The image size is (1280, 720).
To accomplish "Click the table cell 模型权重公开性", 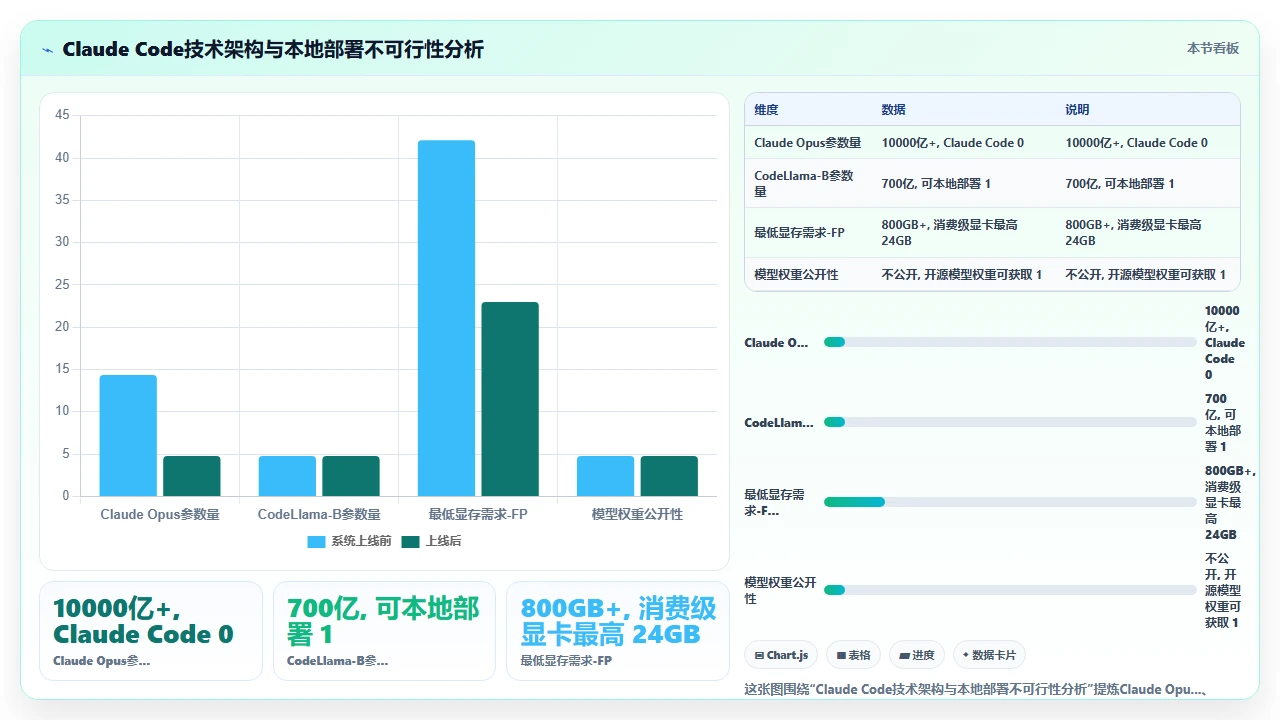I will 808,274.
